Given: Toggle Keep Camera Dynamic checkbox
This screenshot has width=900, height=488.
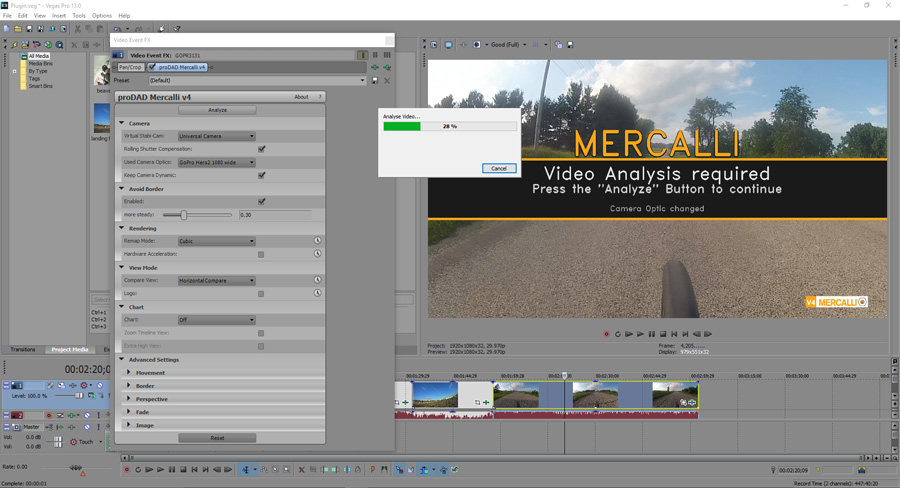Looking at the screenshot, I should [x=262, y=175].
